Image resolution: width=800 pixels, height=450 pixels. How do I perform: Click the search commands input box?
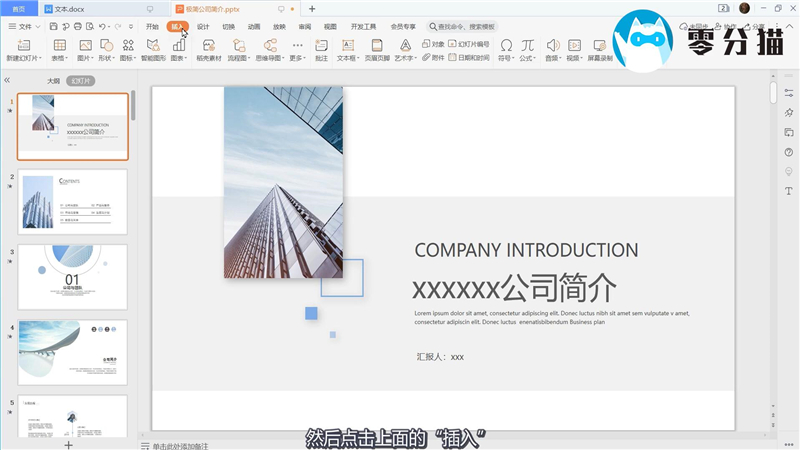(x=466, y=26)
